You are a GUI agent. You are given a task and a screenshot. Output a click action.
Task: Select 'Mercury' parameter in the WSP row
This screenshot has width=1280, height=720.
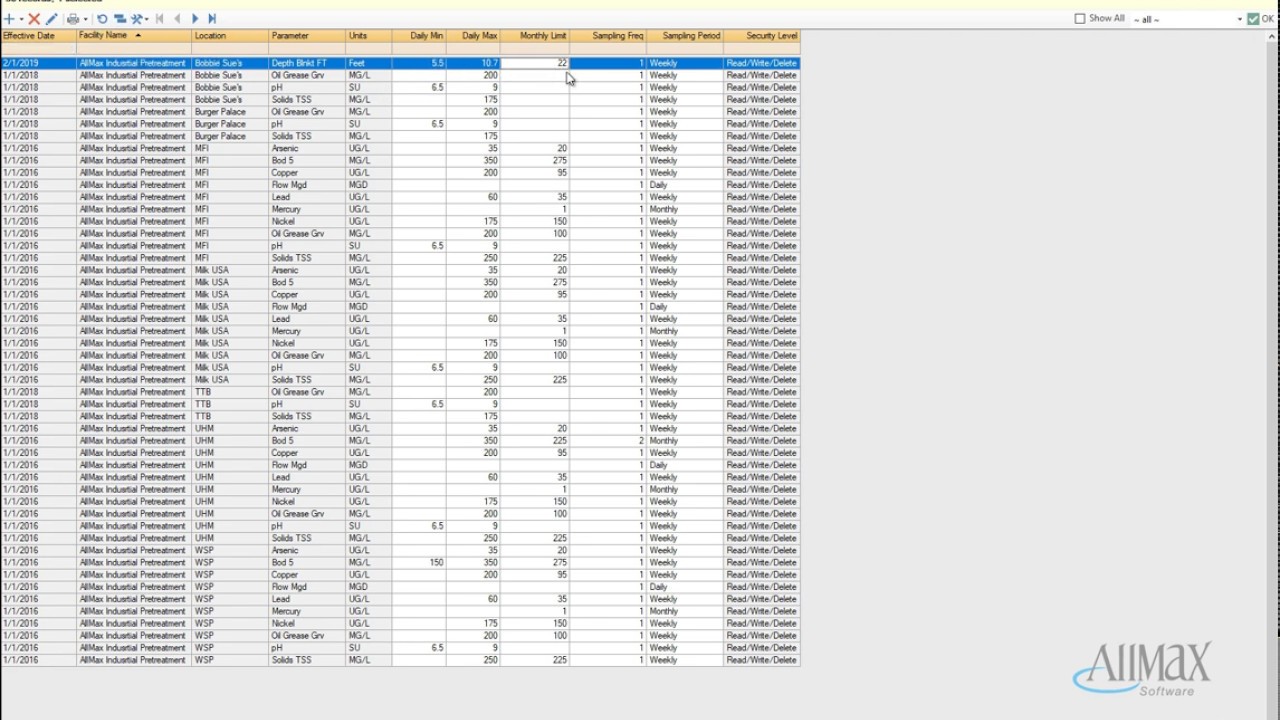click(307, 611)
